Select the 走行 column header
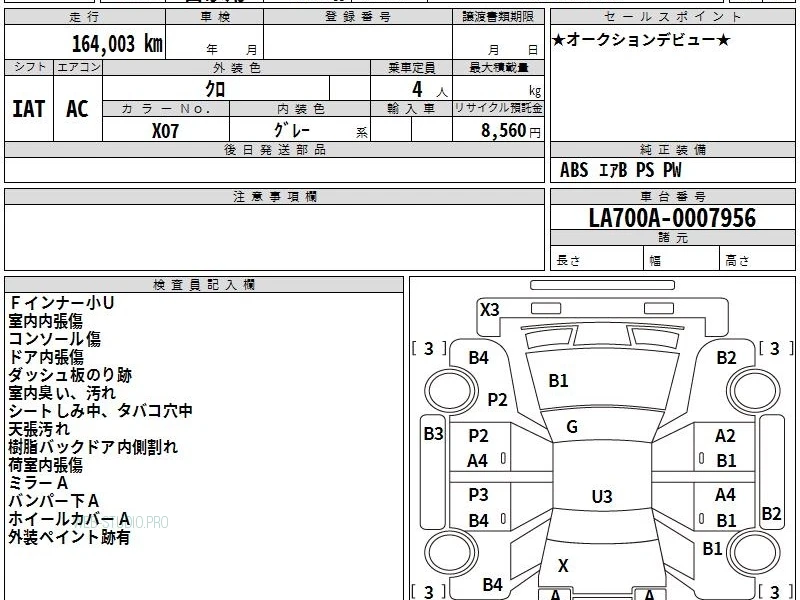This screenshot has width=800, height=600. 85,17
